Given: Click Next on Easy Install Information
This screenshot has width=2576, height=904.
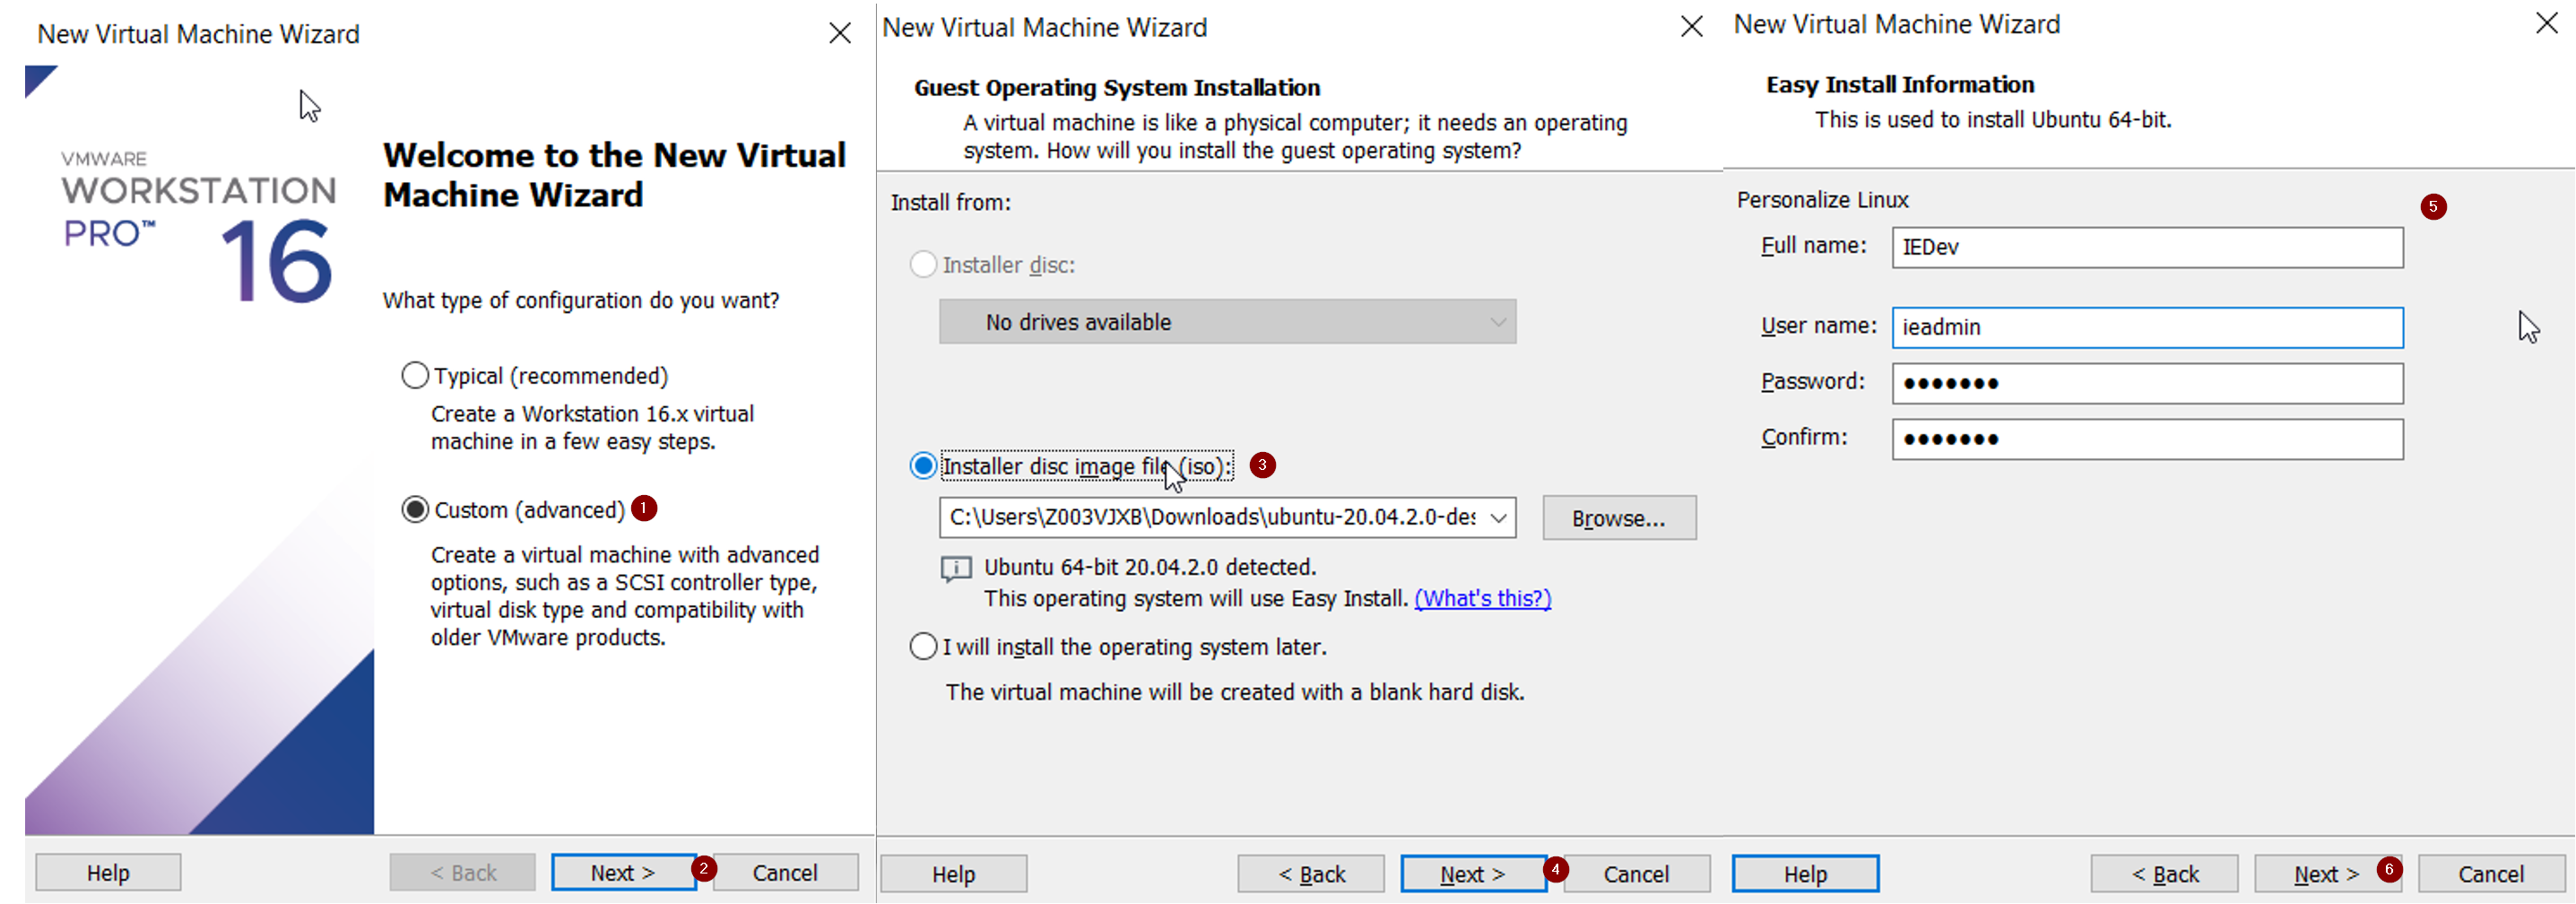Looking at the screenshot, I should [x=2323, y=873].
